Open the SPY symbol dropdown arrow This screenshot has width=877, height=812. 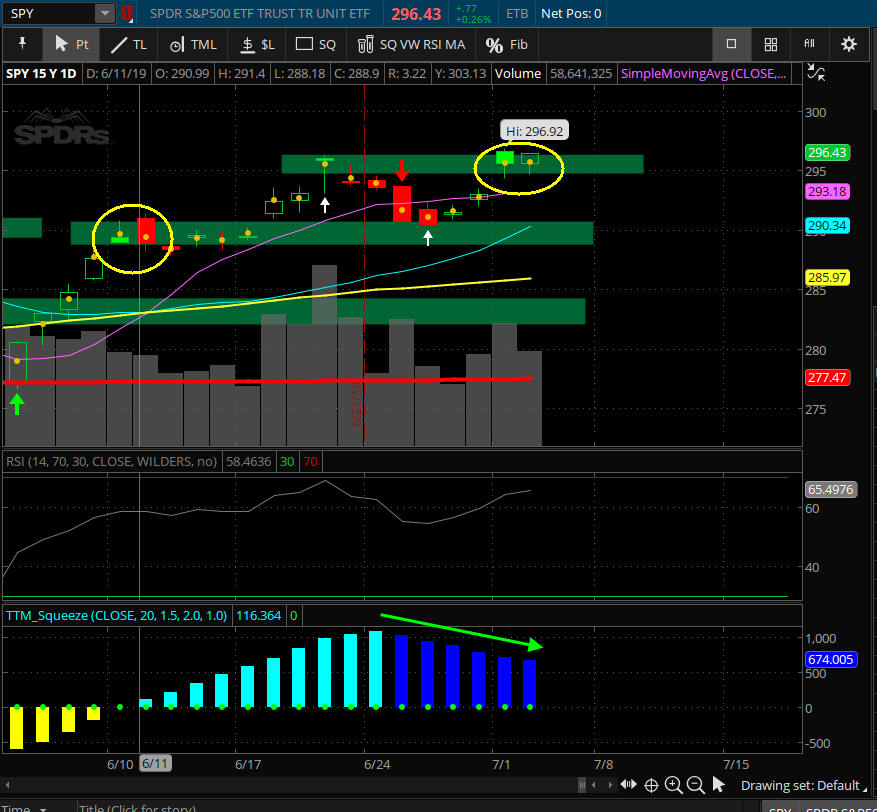pyautogui.click(x=105, y=14)
